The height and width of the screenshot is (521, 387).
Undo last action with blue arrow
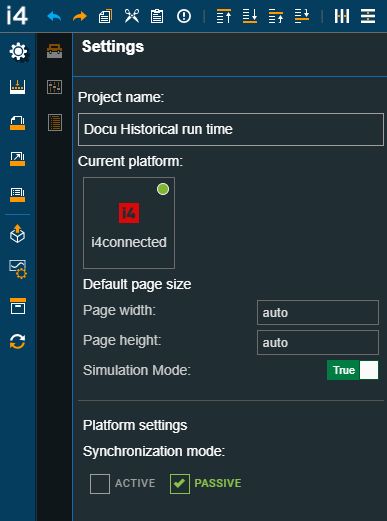click(x=54, y=16)
